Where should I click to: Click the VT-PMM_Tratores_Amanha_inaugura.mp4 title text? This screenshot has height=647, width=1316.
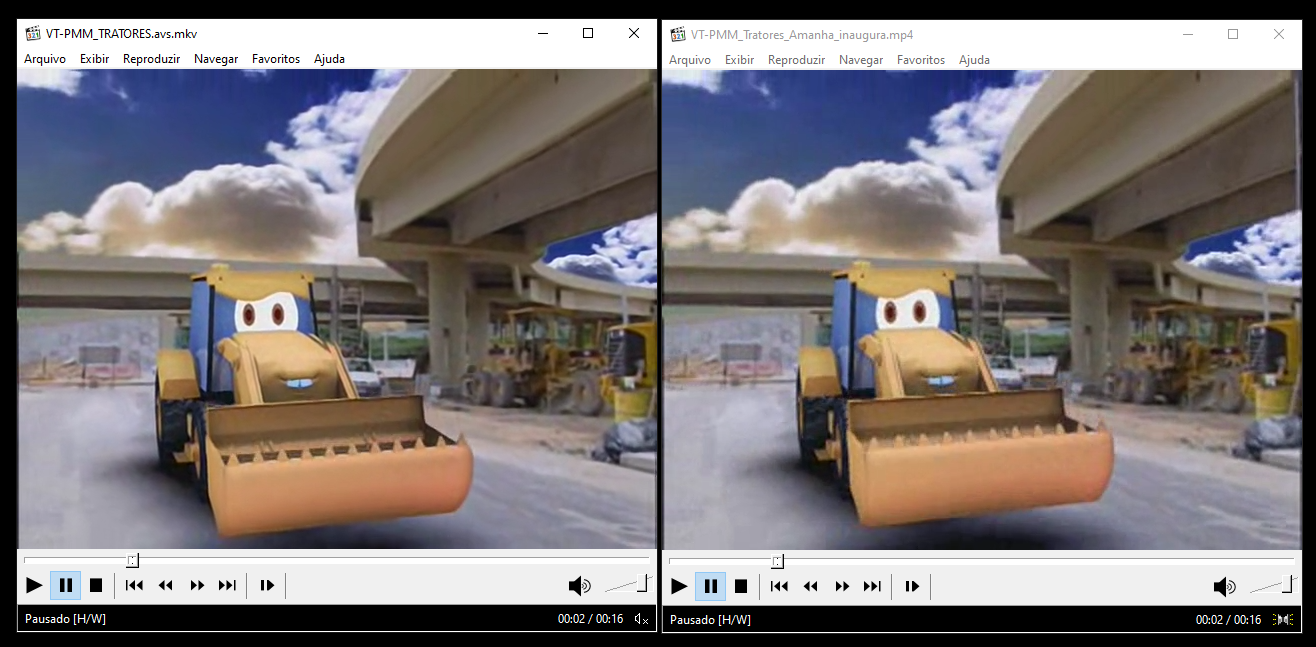[x=802, y=34]
